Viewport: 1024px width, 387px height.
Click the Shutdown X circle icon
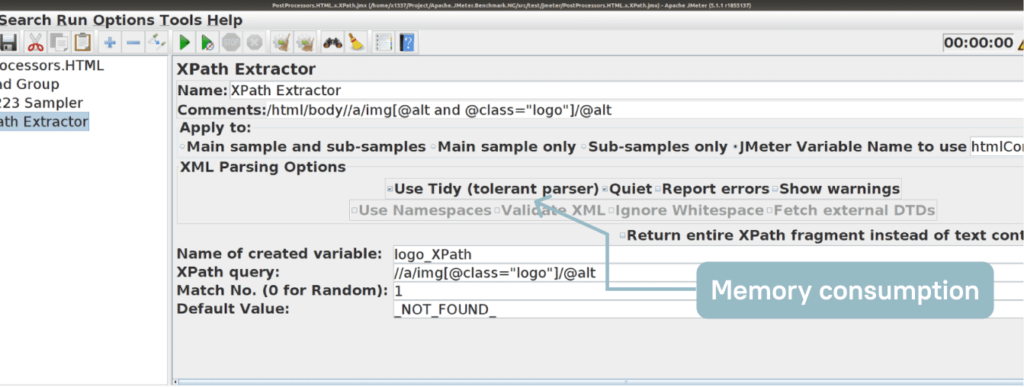click(x=254, y=43)
